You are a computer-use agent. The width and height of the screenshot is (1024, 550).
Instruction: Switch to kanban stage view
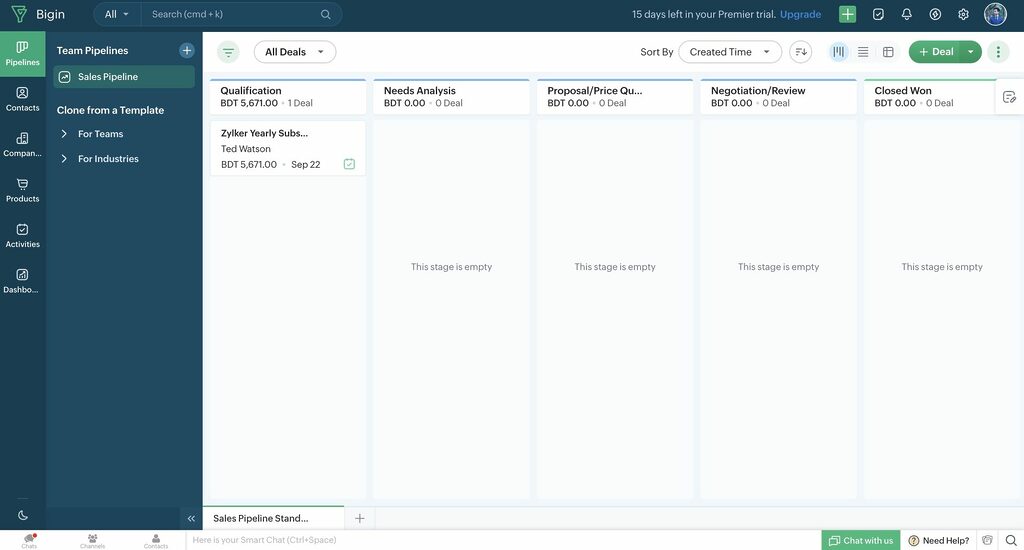click(839, 52)
